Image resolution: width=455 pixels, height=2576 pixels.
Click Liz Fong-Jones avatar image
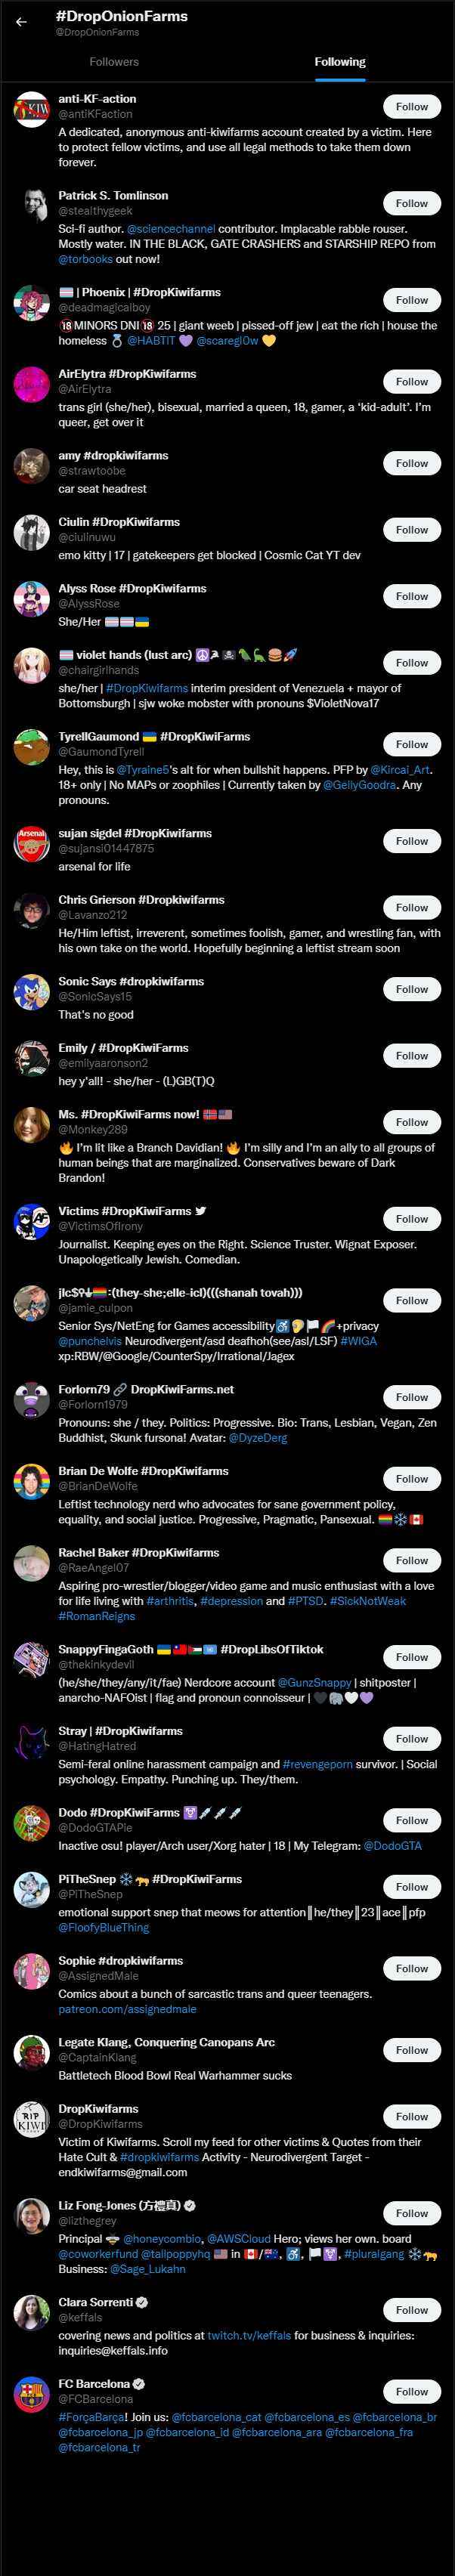[x=32, y=2216]
